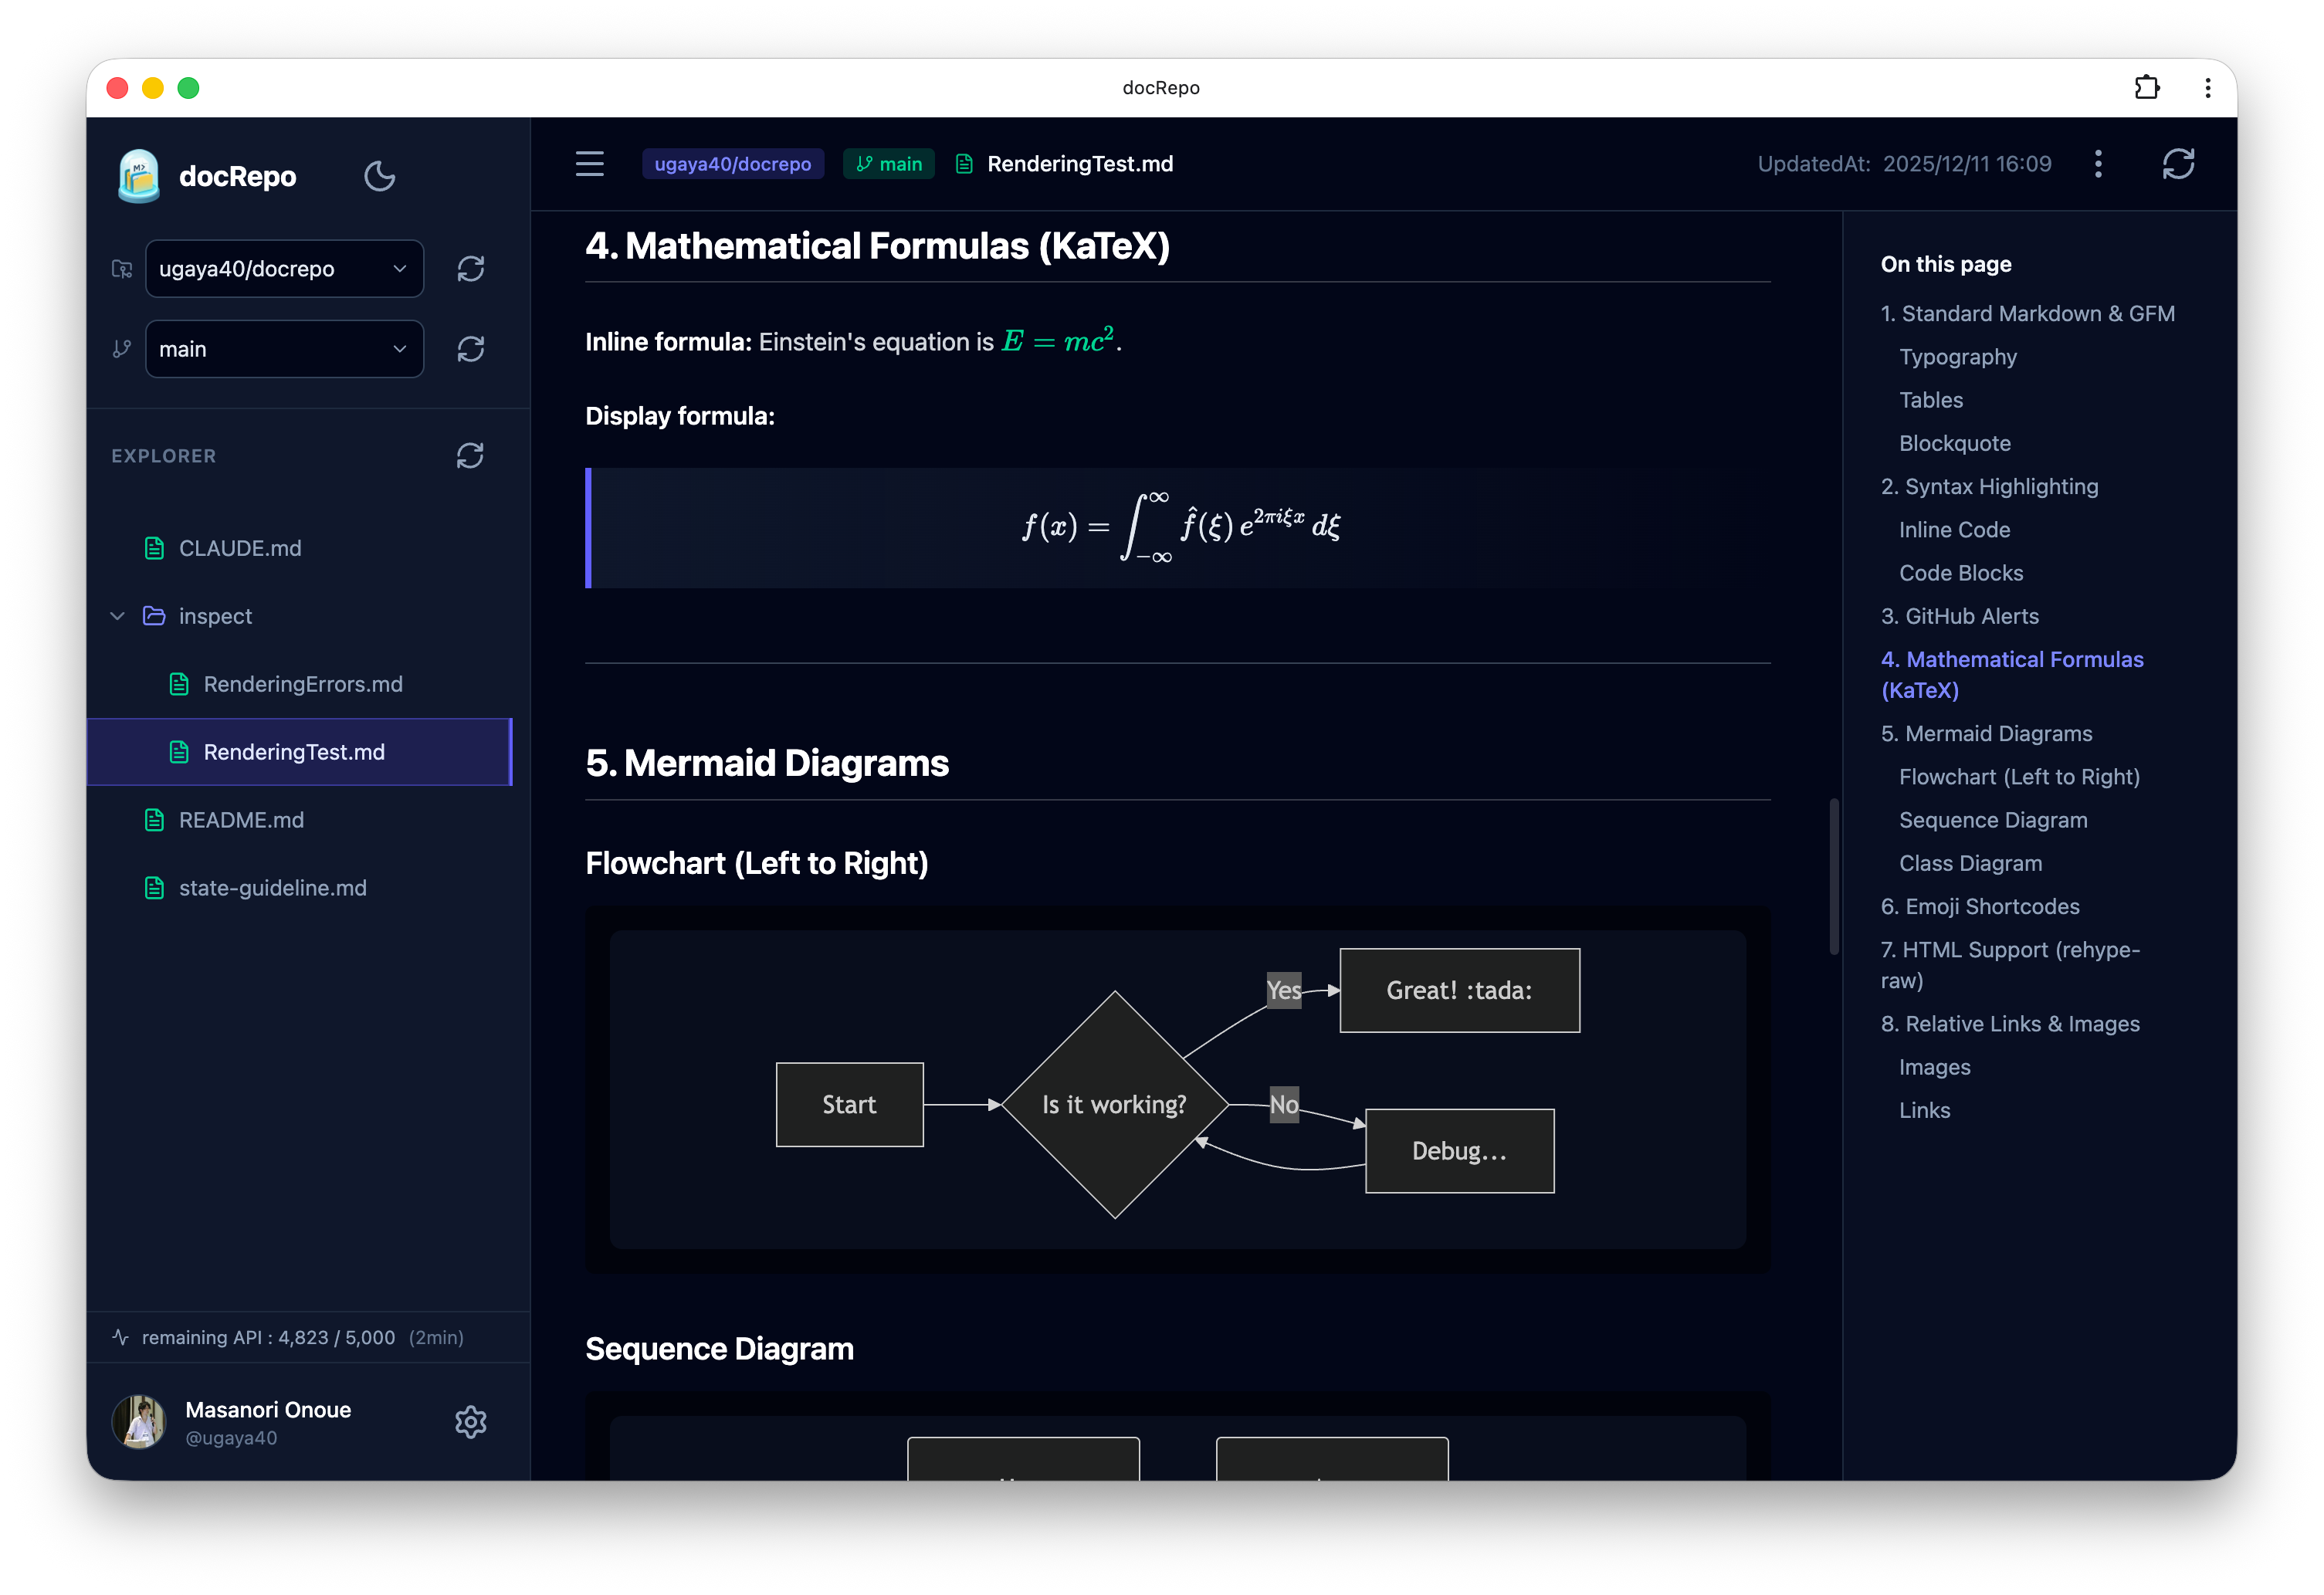Open the hamburger menu in the header
The height and width of the screenshot is (1595, 2324).
coord(589,164)
